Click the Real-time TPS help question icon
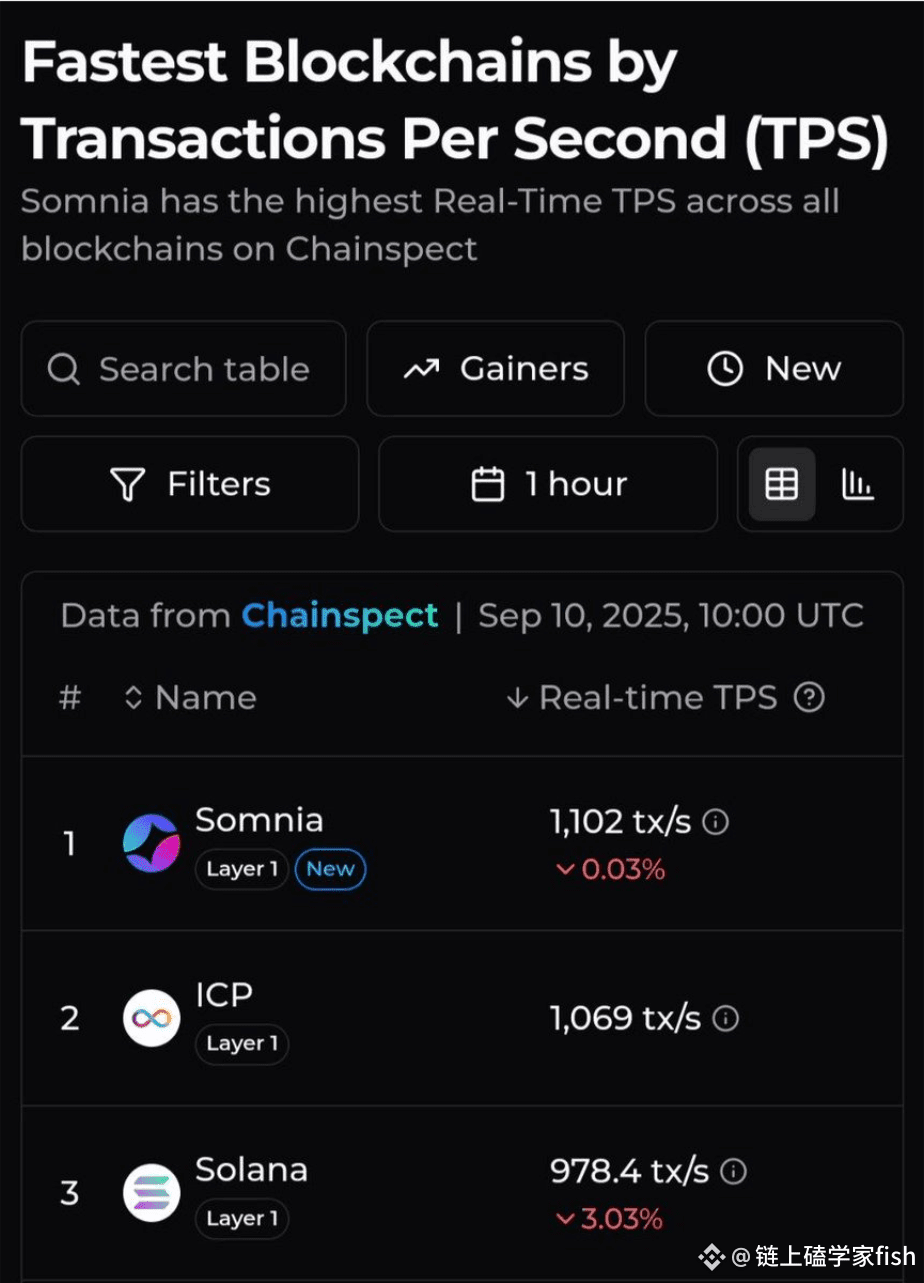 (x=809, y=698)
